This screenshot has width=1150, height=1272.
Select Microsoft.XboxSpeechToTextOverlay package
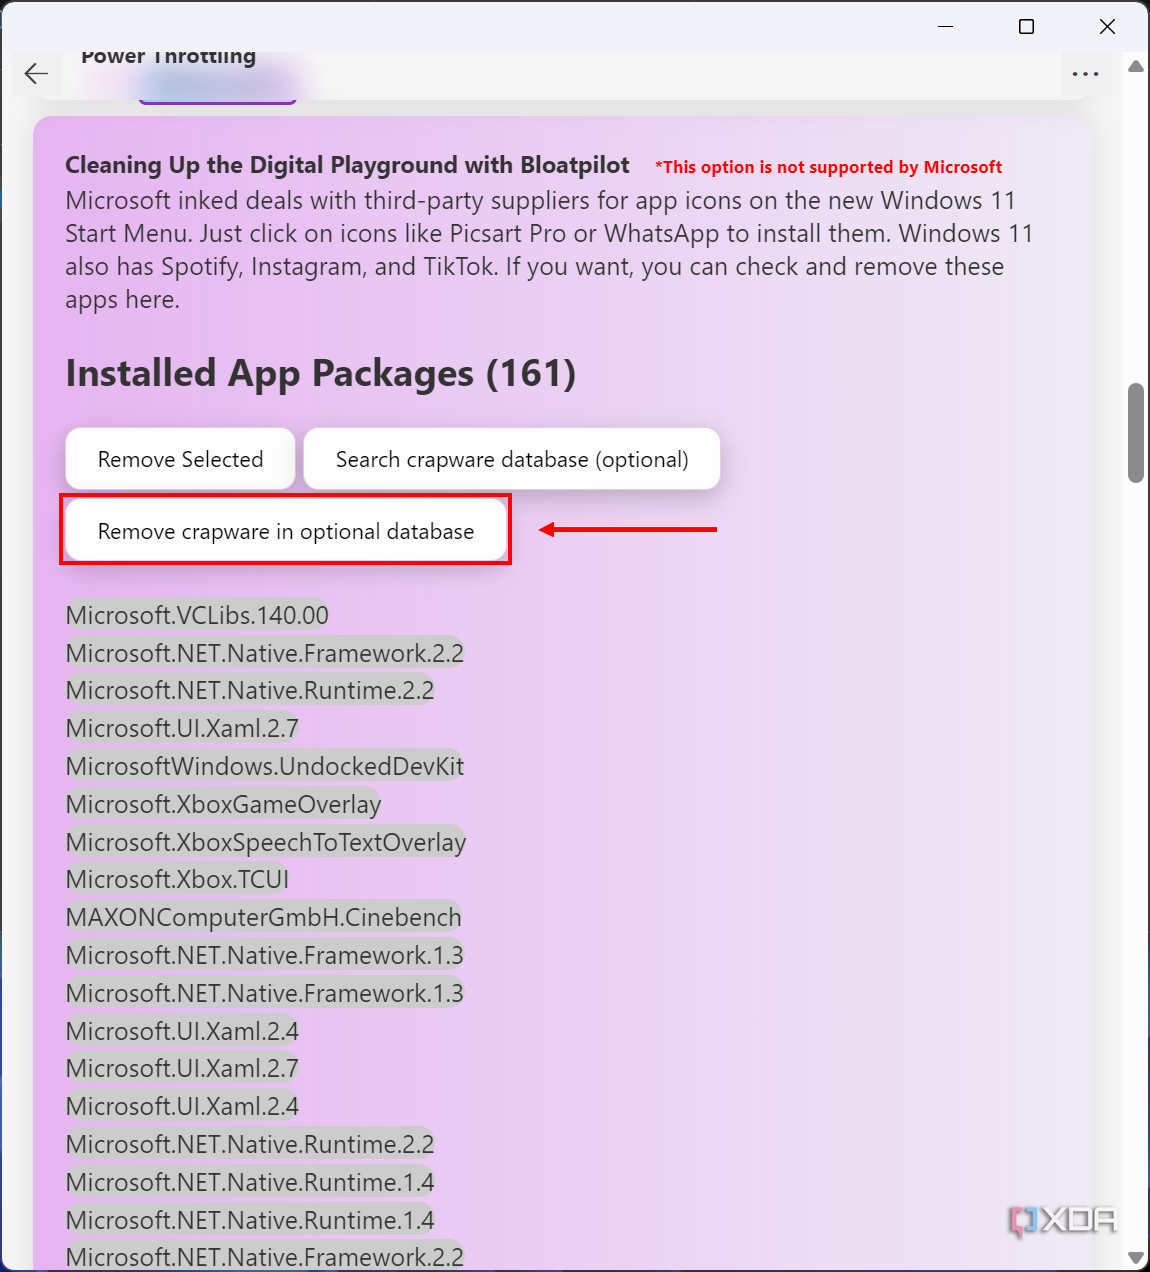coord(266,842)
